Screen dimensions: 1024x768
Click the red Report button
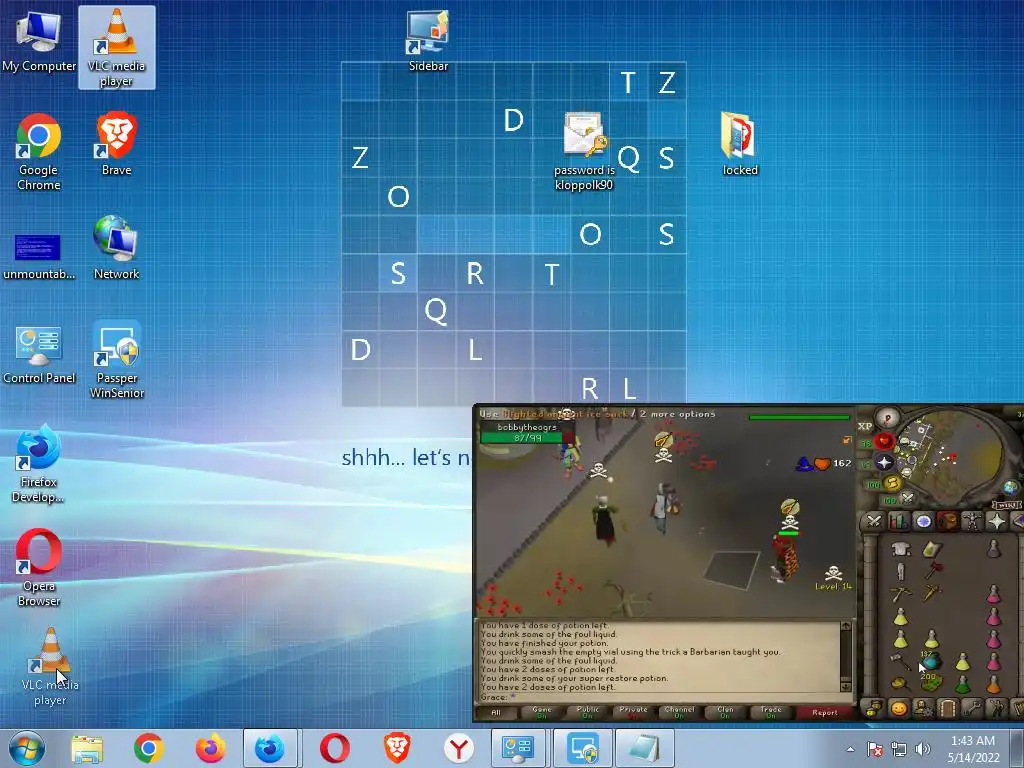point(825,712)
